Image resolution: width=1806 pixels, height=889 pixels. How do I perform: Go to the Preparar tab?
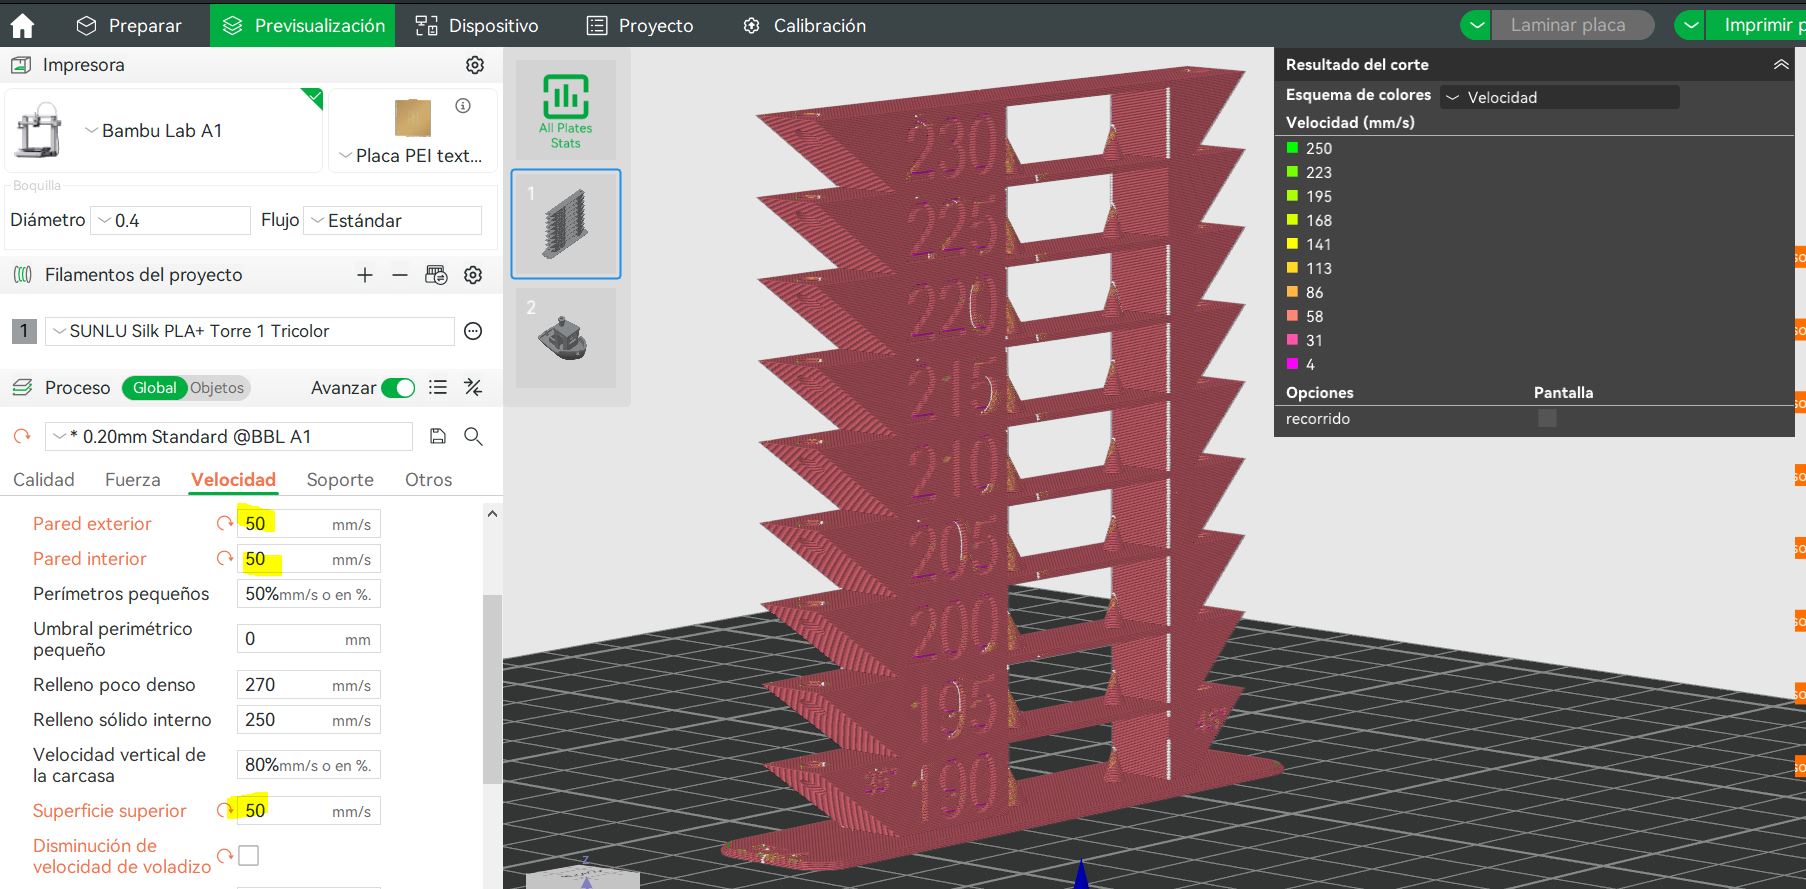click(130, 25)
